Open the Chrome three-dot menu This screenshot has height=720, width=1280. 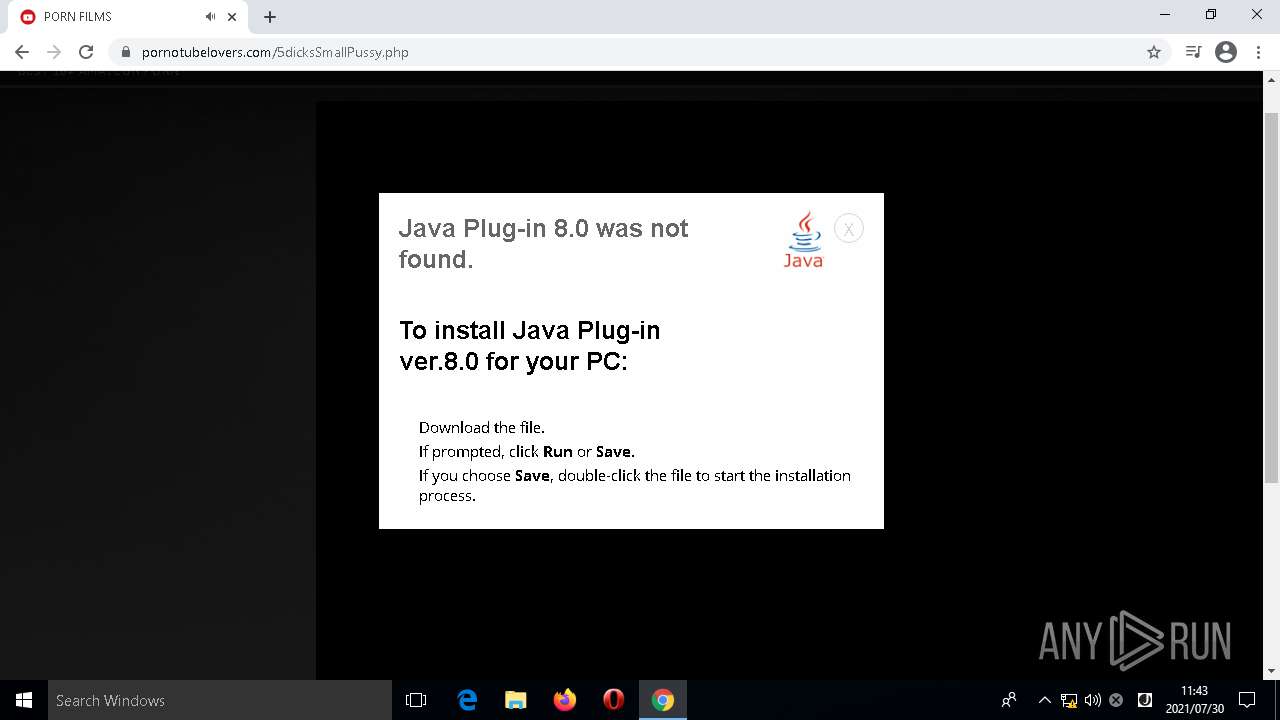[x=1259, y=52]
